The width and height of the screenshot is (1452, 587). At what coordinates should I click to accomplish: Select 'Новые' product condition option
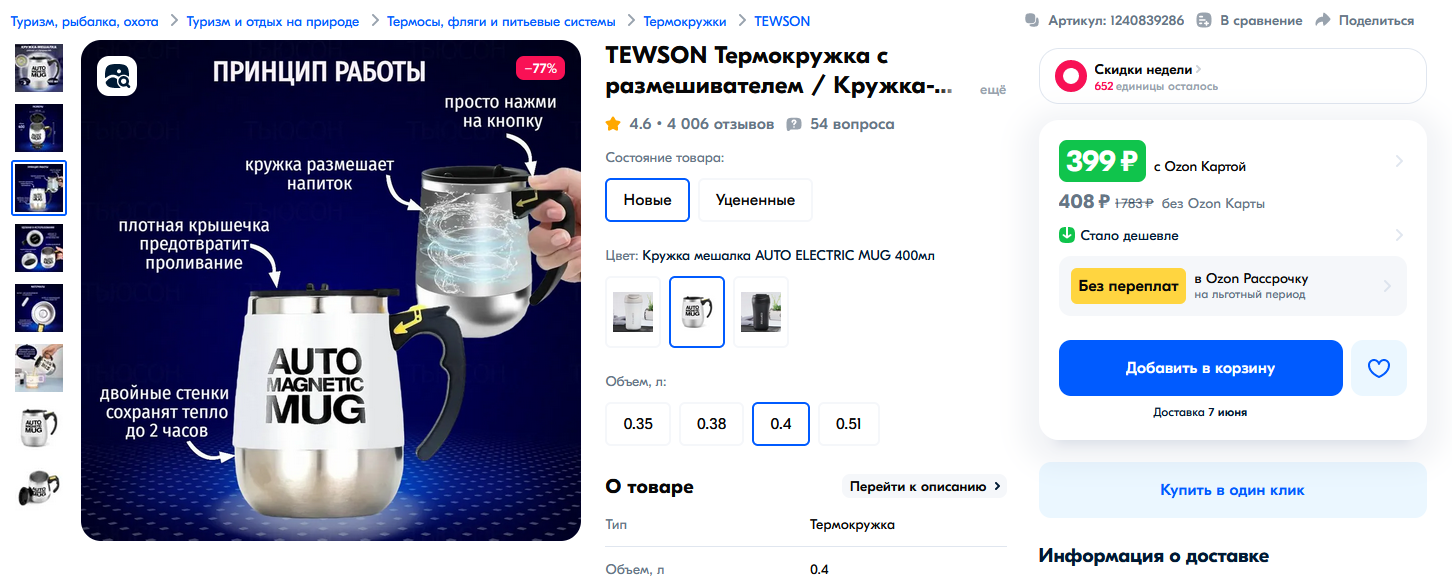click(648, 200)
